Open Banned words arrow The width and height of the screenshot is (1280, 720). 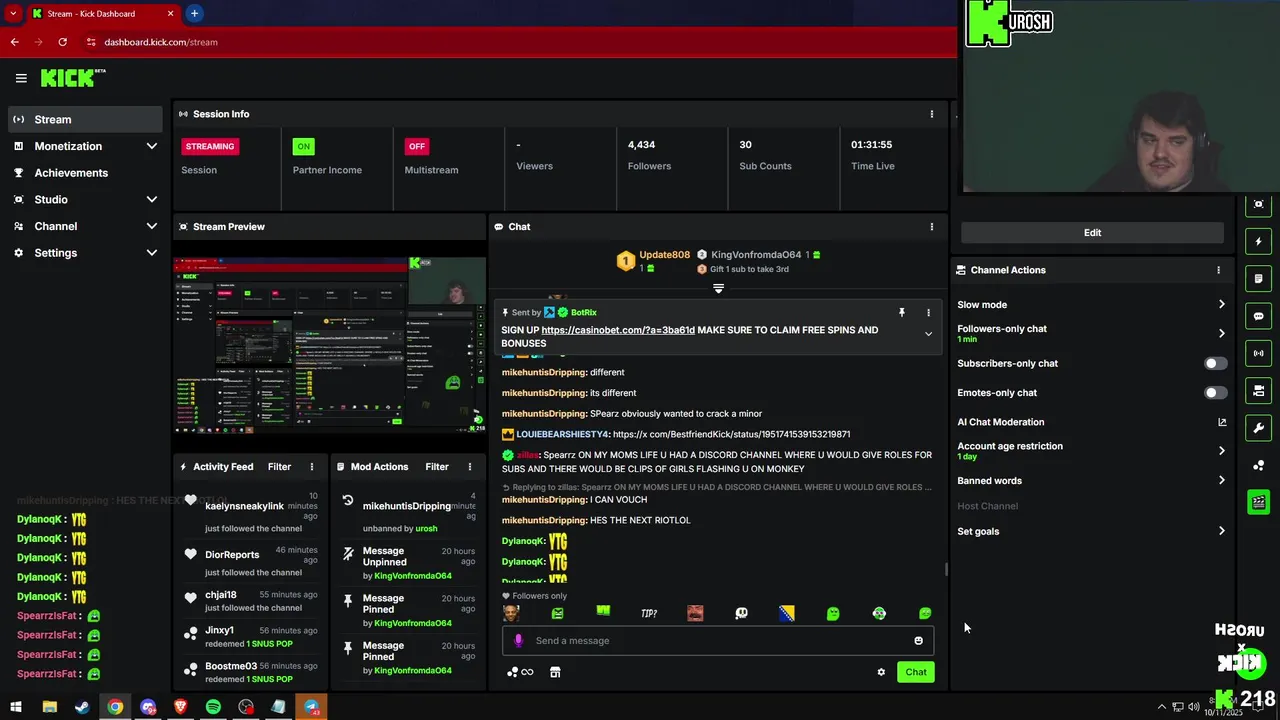1221,481
